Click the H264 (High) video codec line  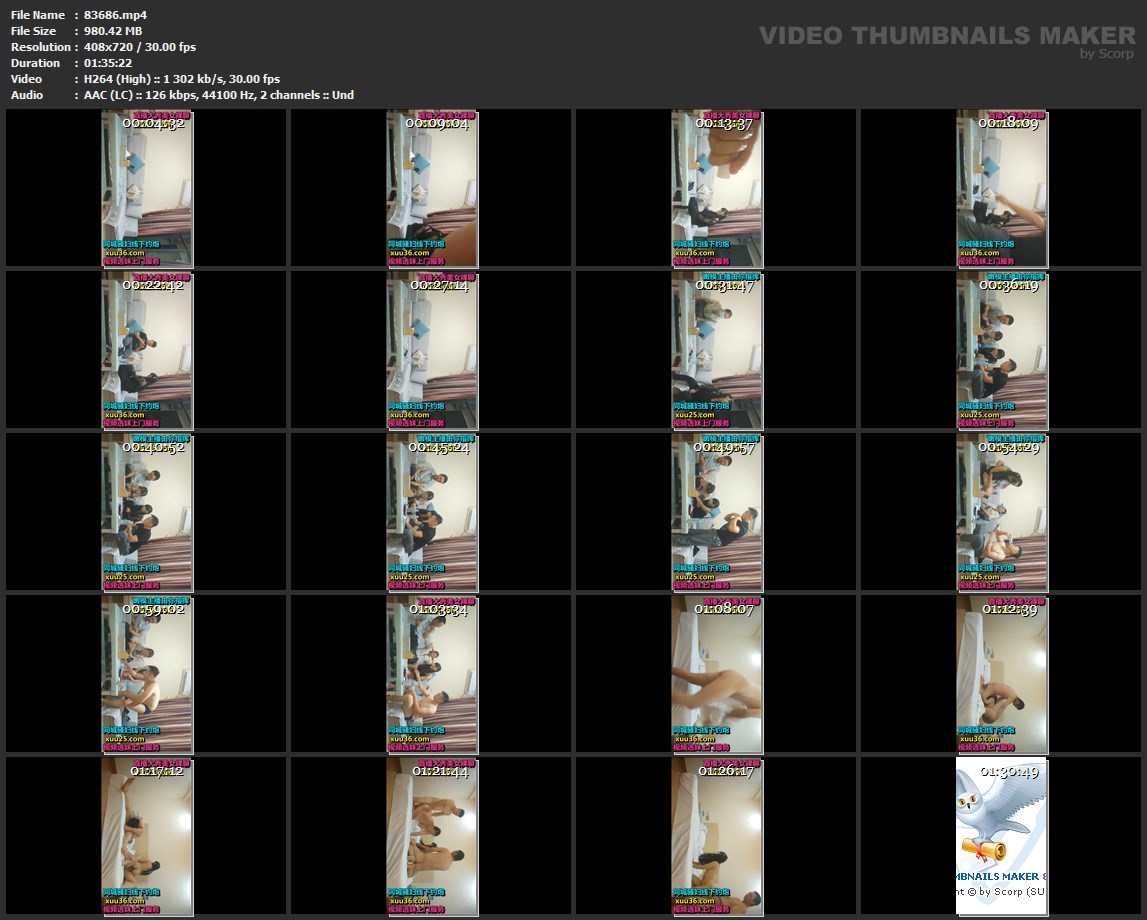coord(182,79)
